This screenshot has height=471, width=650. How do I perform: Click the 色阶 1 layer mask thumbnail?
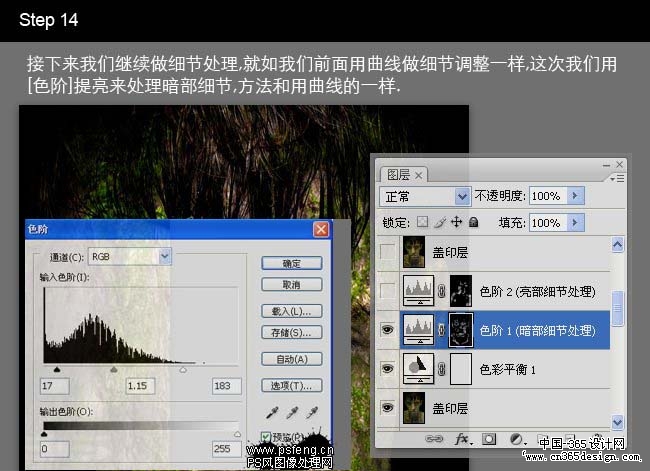coord(461,330)
